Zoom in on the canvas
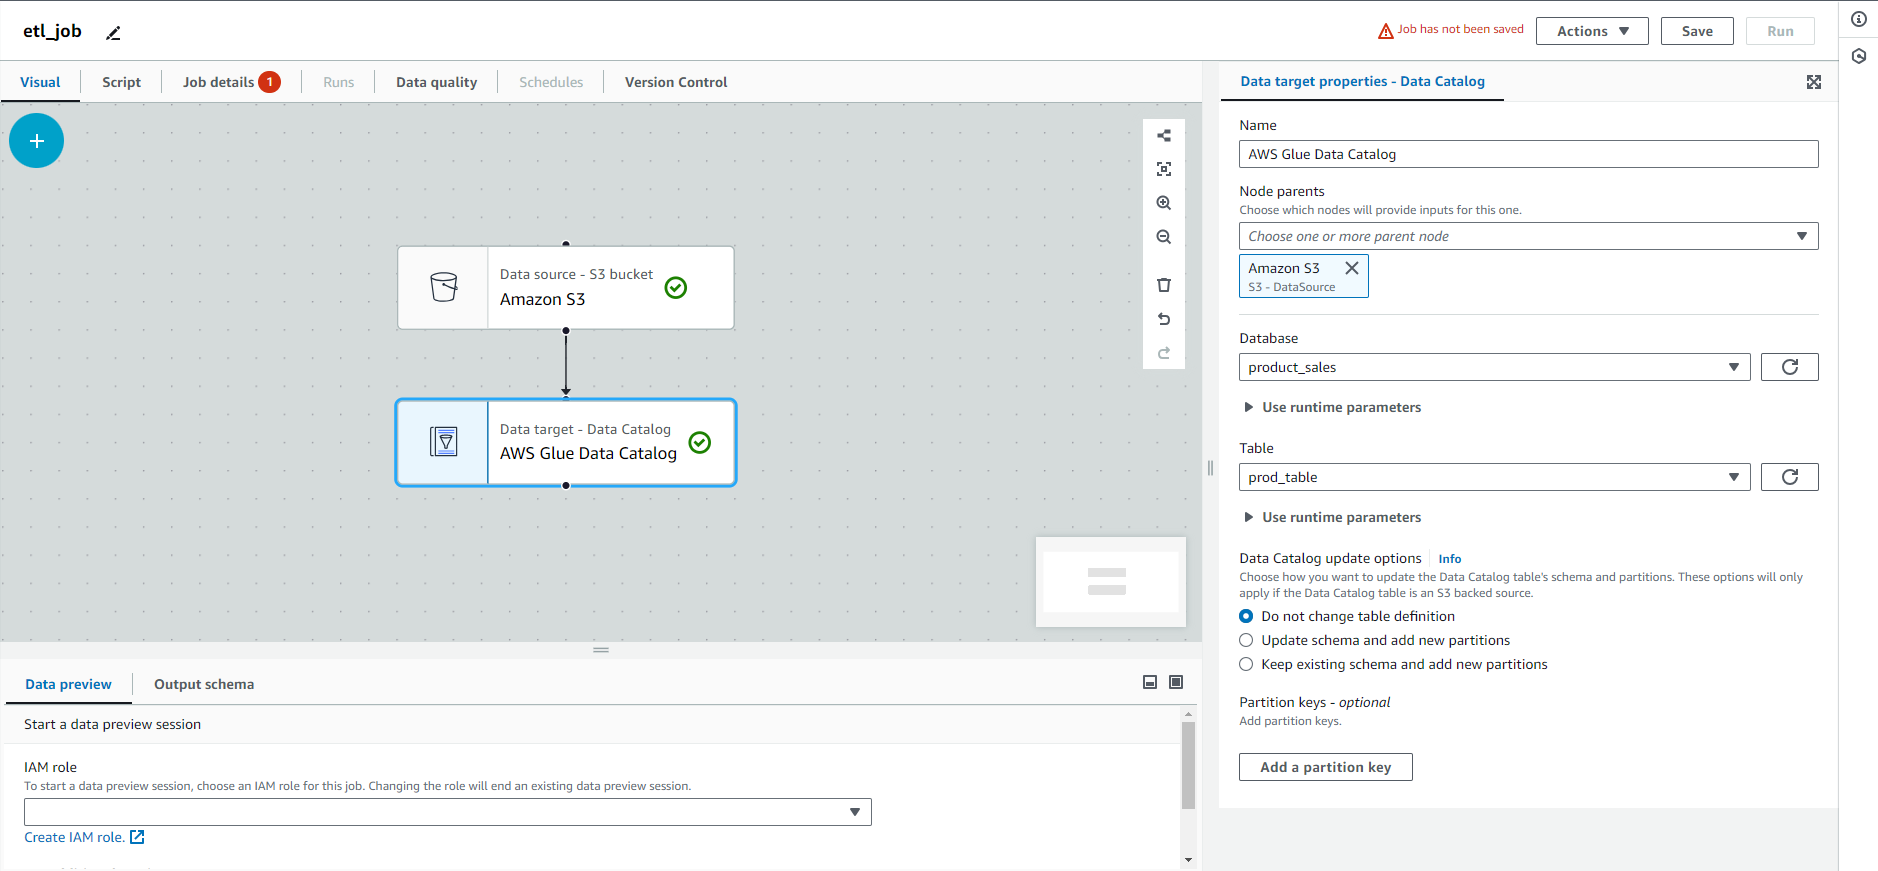Image resolution: width=1878 pixels, height=871 pixels. tap(1164, 203)
